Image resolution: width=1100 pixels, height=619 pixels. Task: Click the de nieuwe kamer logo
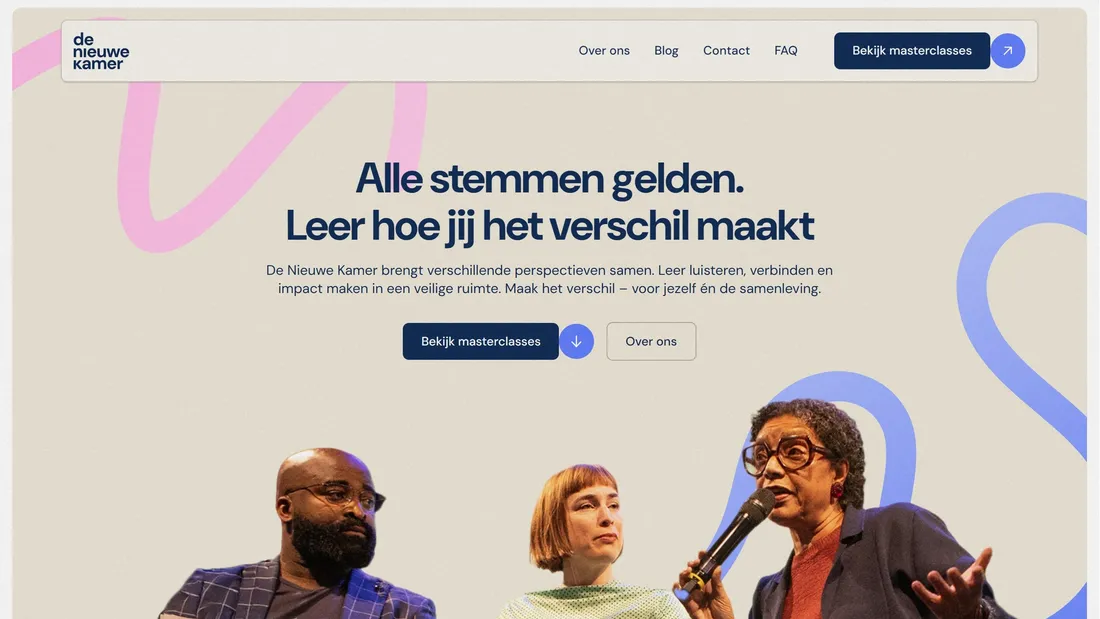101,51
